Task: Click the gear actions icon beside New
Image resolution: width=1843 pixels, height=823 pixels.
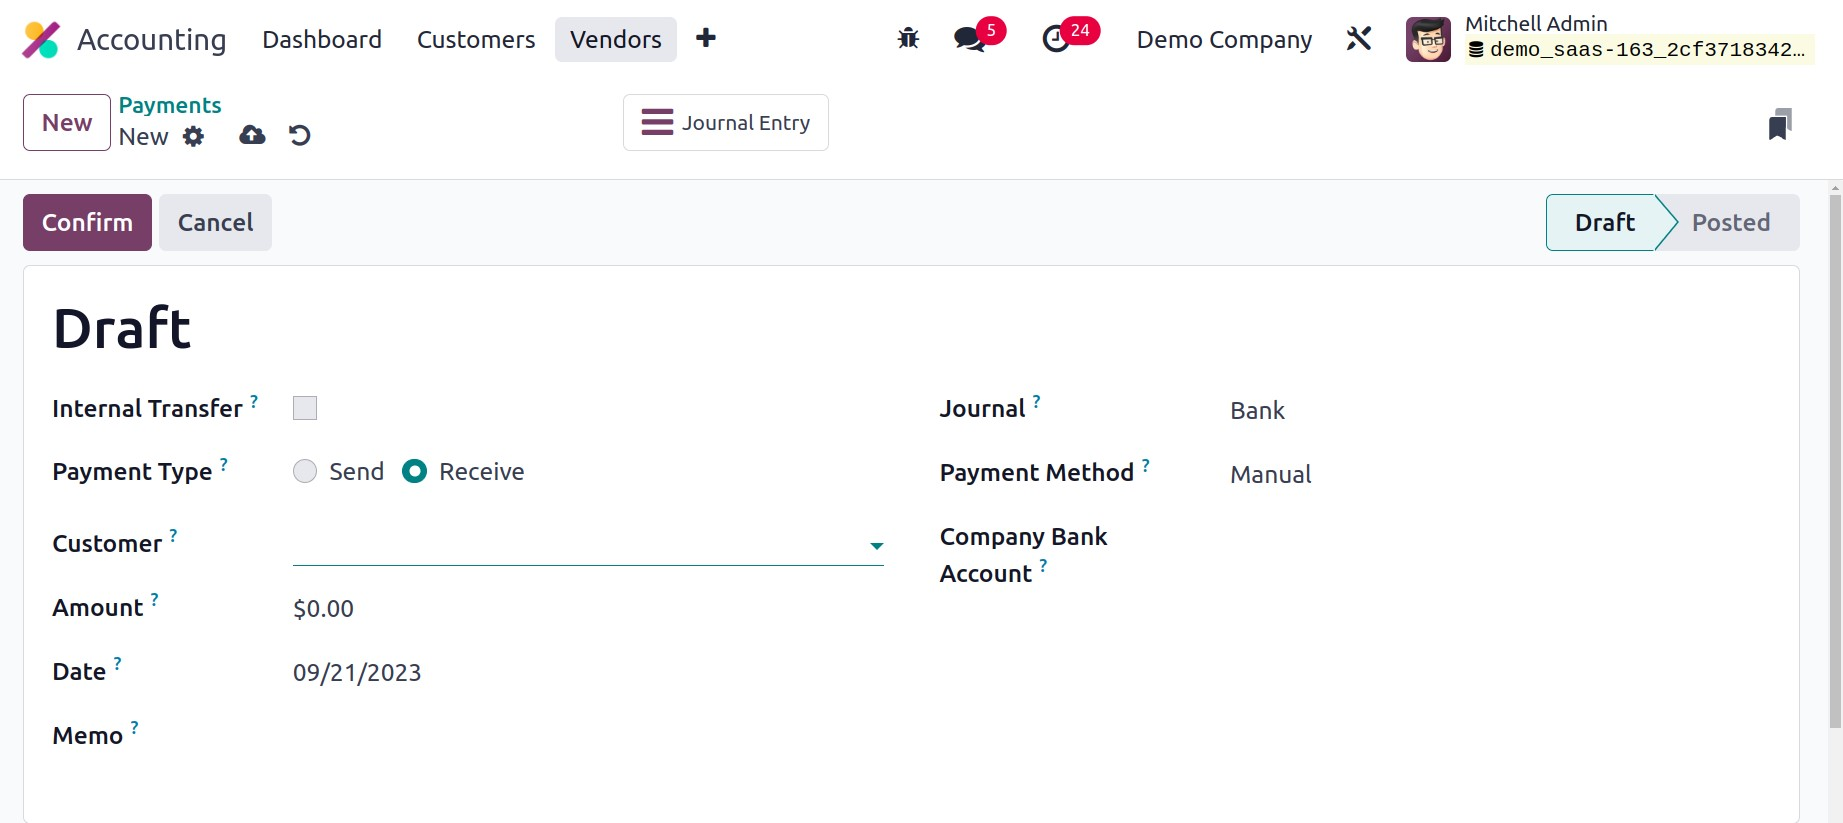Action: 193,137
